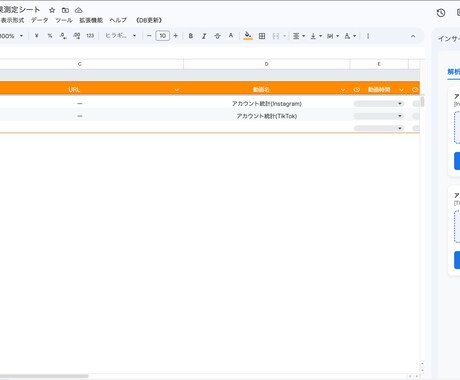The height and width of the screenshot is (380, 460).
Task: Open version history clock icon
Action: (x=441, y=13)
